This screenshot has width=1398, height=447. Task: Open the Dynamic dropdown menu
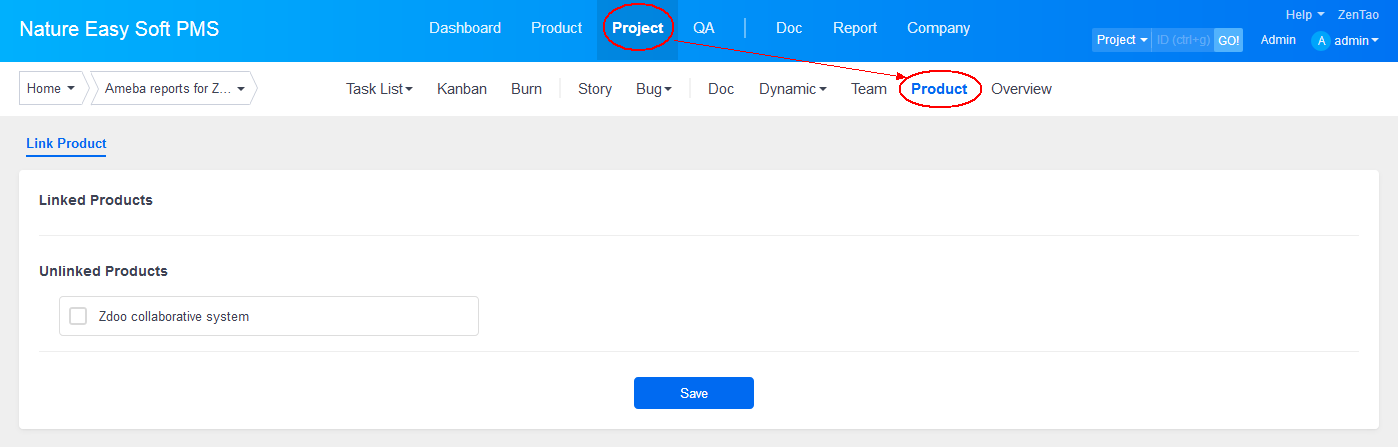(x=792, y=89)
